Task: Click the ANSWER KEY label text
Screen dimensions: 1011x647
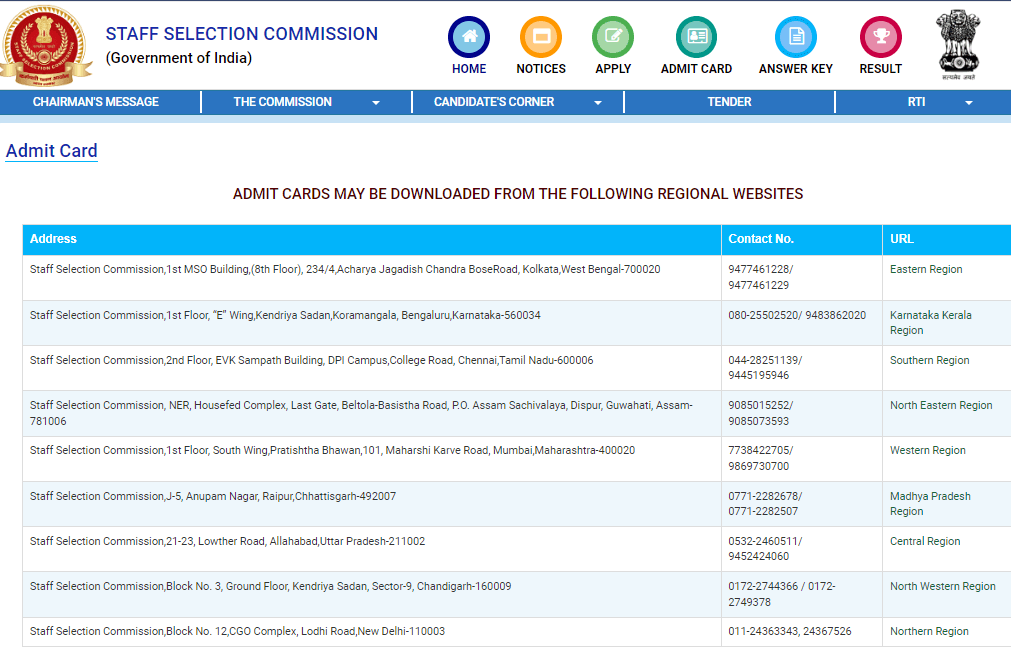Action: 796,68
